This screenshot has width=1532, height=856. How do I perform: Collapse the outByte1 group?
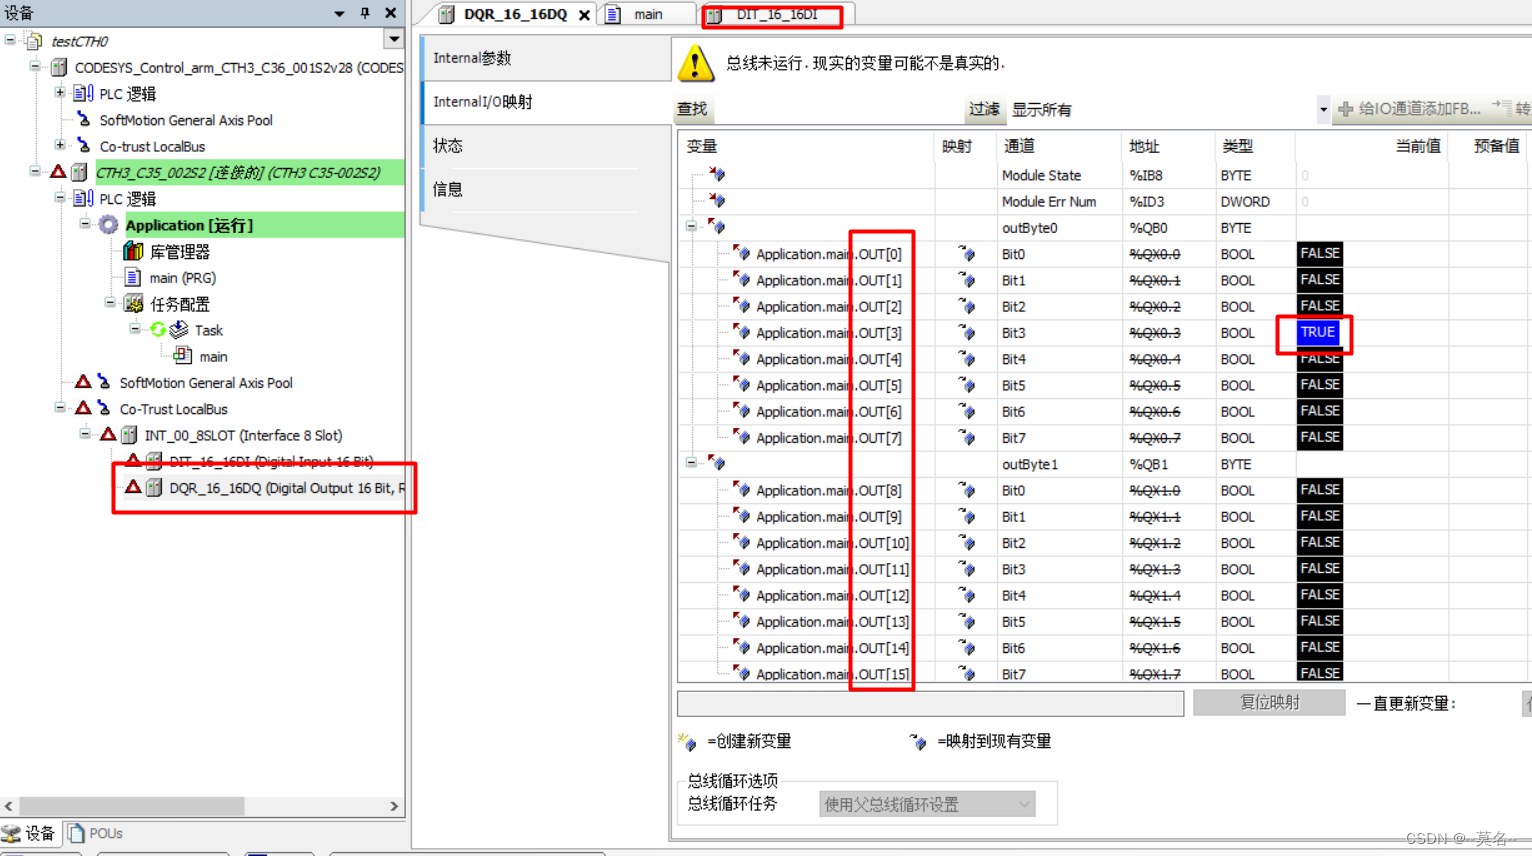[691, 463]
